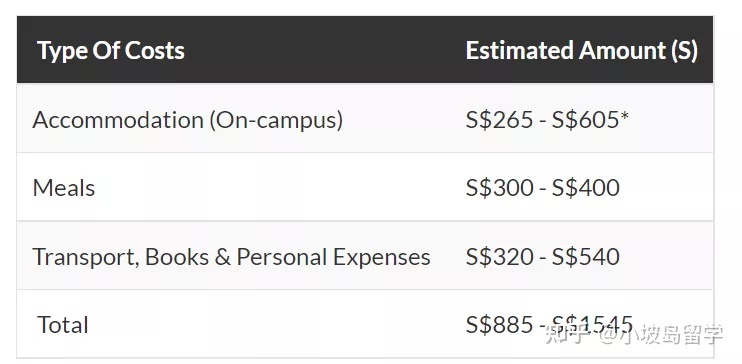Click the S$885 total amount
The width and height of the screenshot is (742, 364).
tap(499, 325)
